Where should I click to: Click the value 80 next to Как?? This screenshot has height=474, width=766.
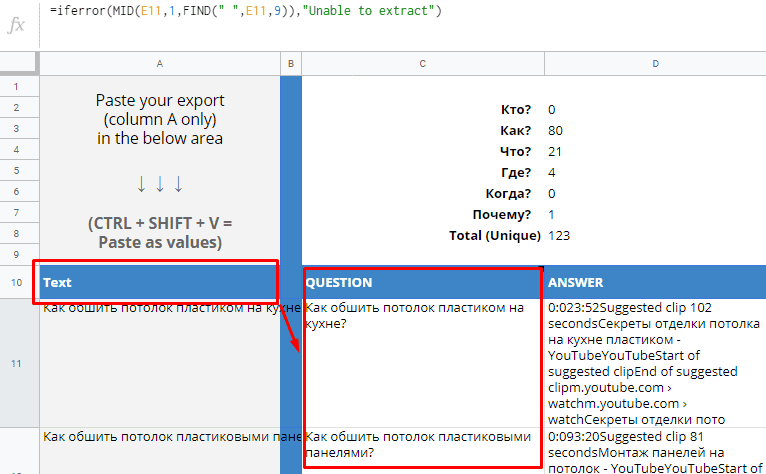click(x=555, y=130)
